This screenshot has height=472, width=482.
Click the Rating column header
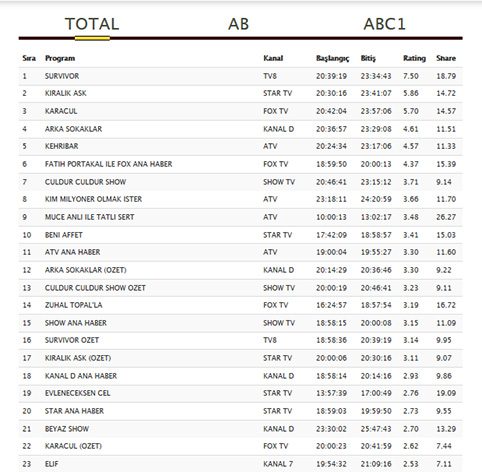click(414, 58)
